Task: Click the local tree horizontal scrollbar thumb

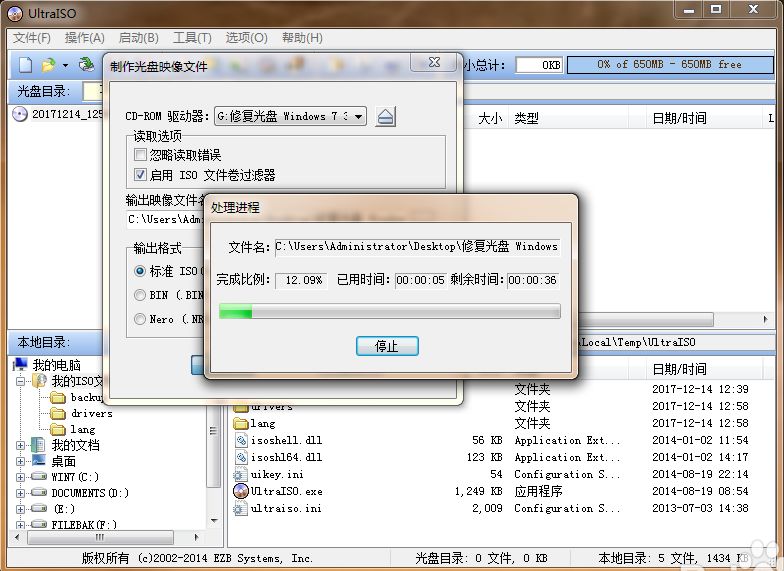Action: 100,538
